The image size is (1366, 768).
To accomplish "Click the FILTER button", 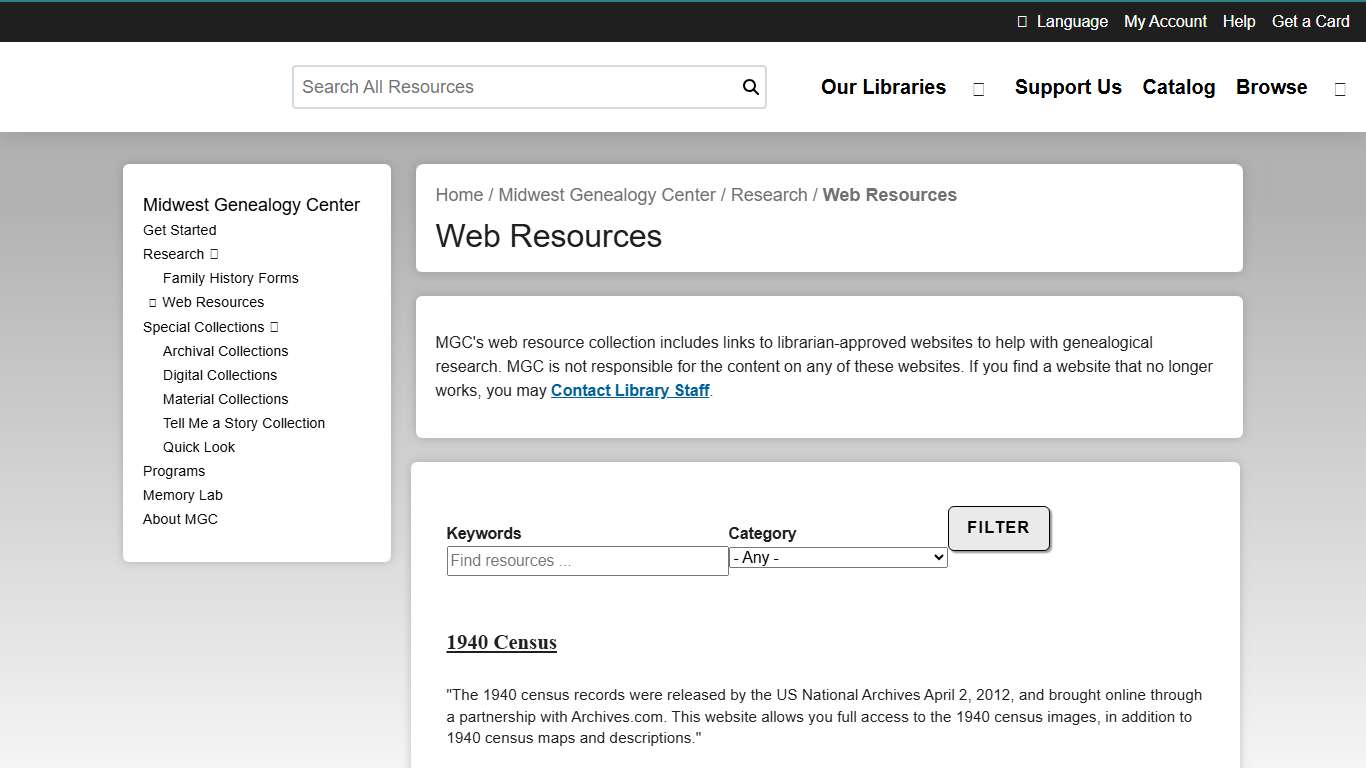I will coord(998,528).
